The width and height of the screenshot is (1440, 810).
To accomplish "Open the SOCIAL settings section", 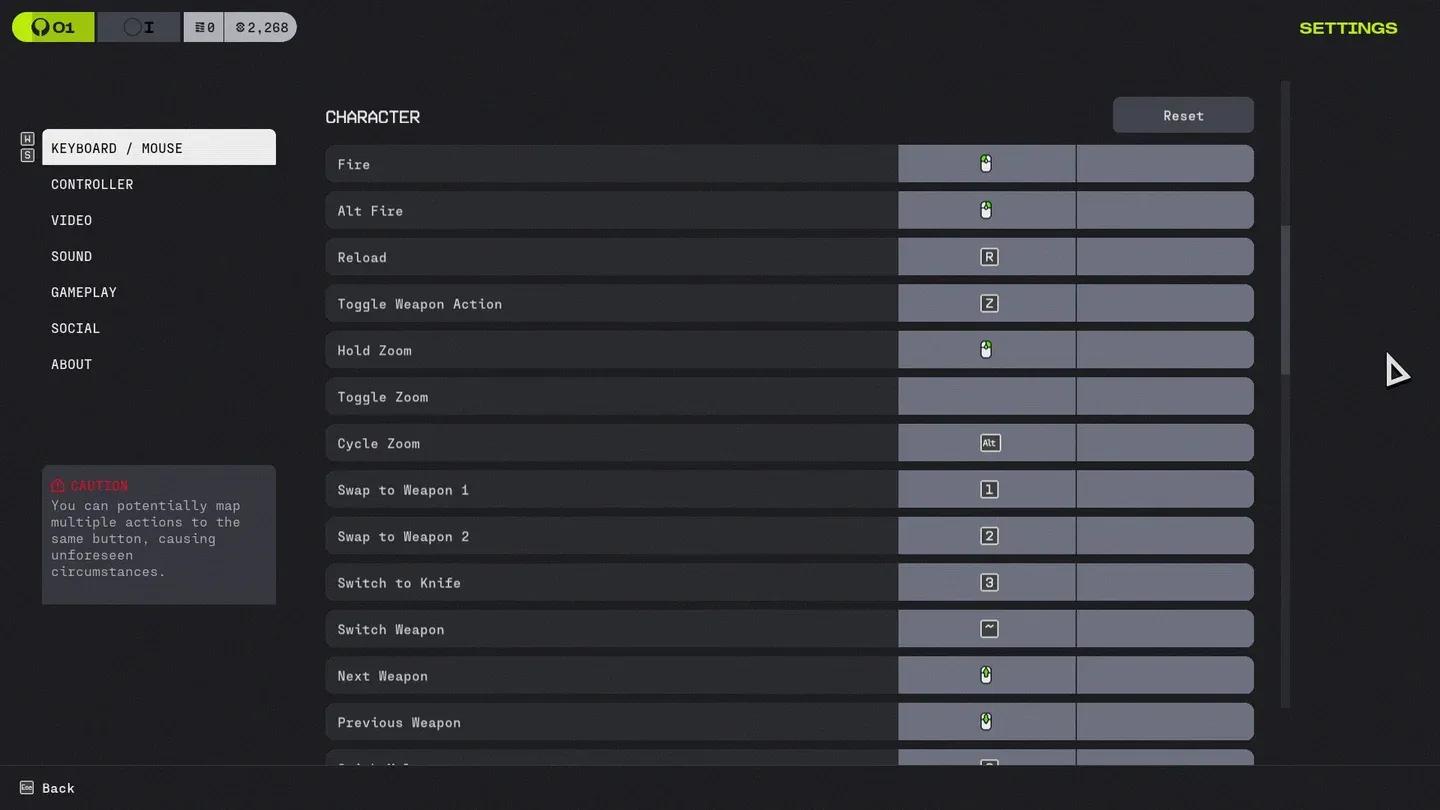I will [74, 328].
